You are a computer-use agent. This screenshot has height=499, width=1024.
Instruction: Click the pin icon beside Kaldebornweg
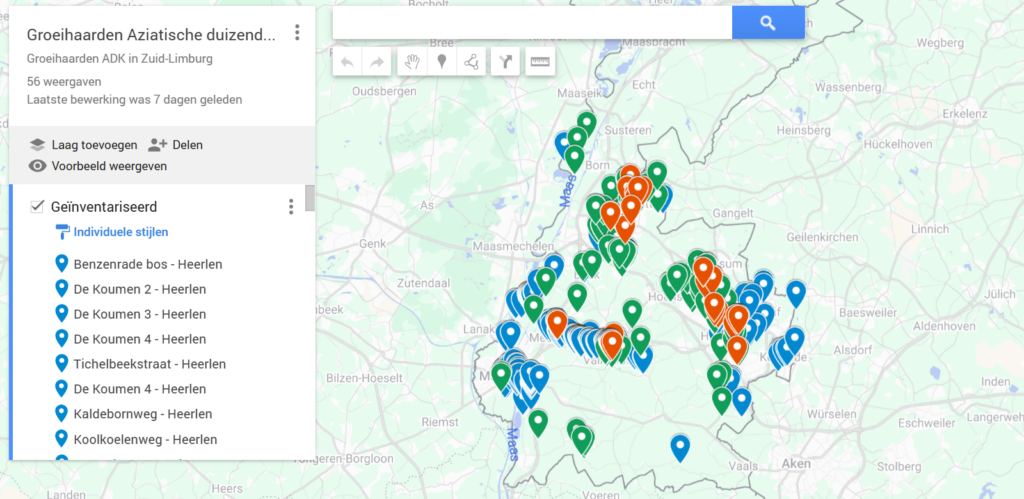(62, 413)
